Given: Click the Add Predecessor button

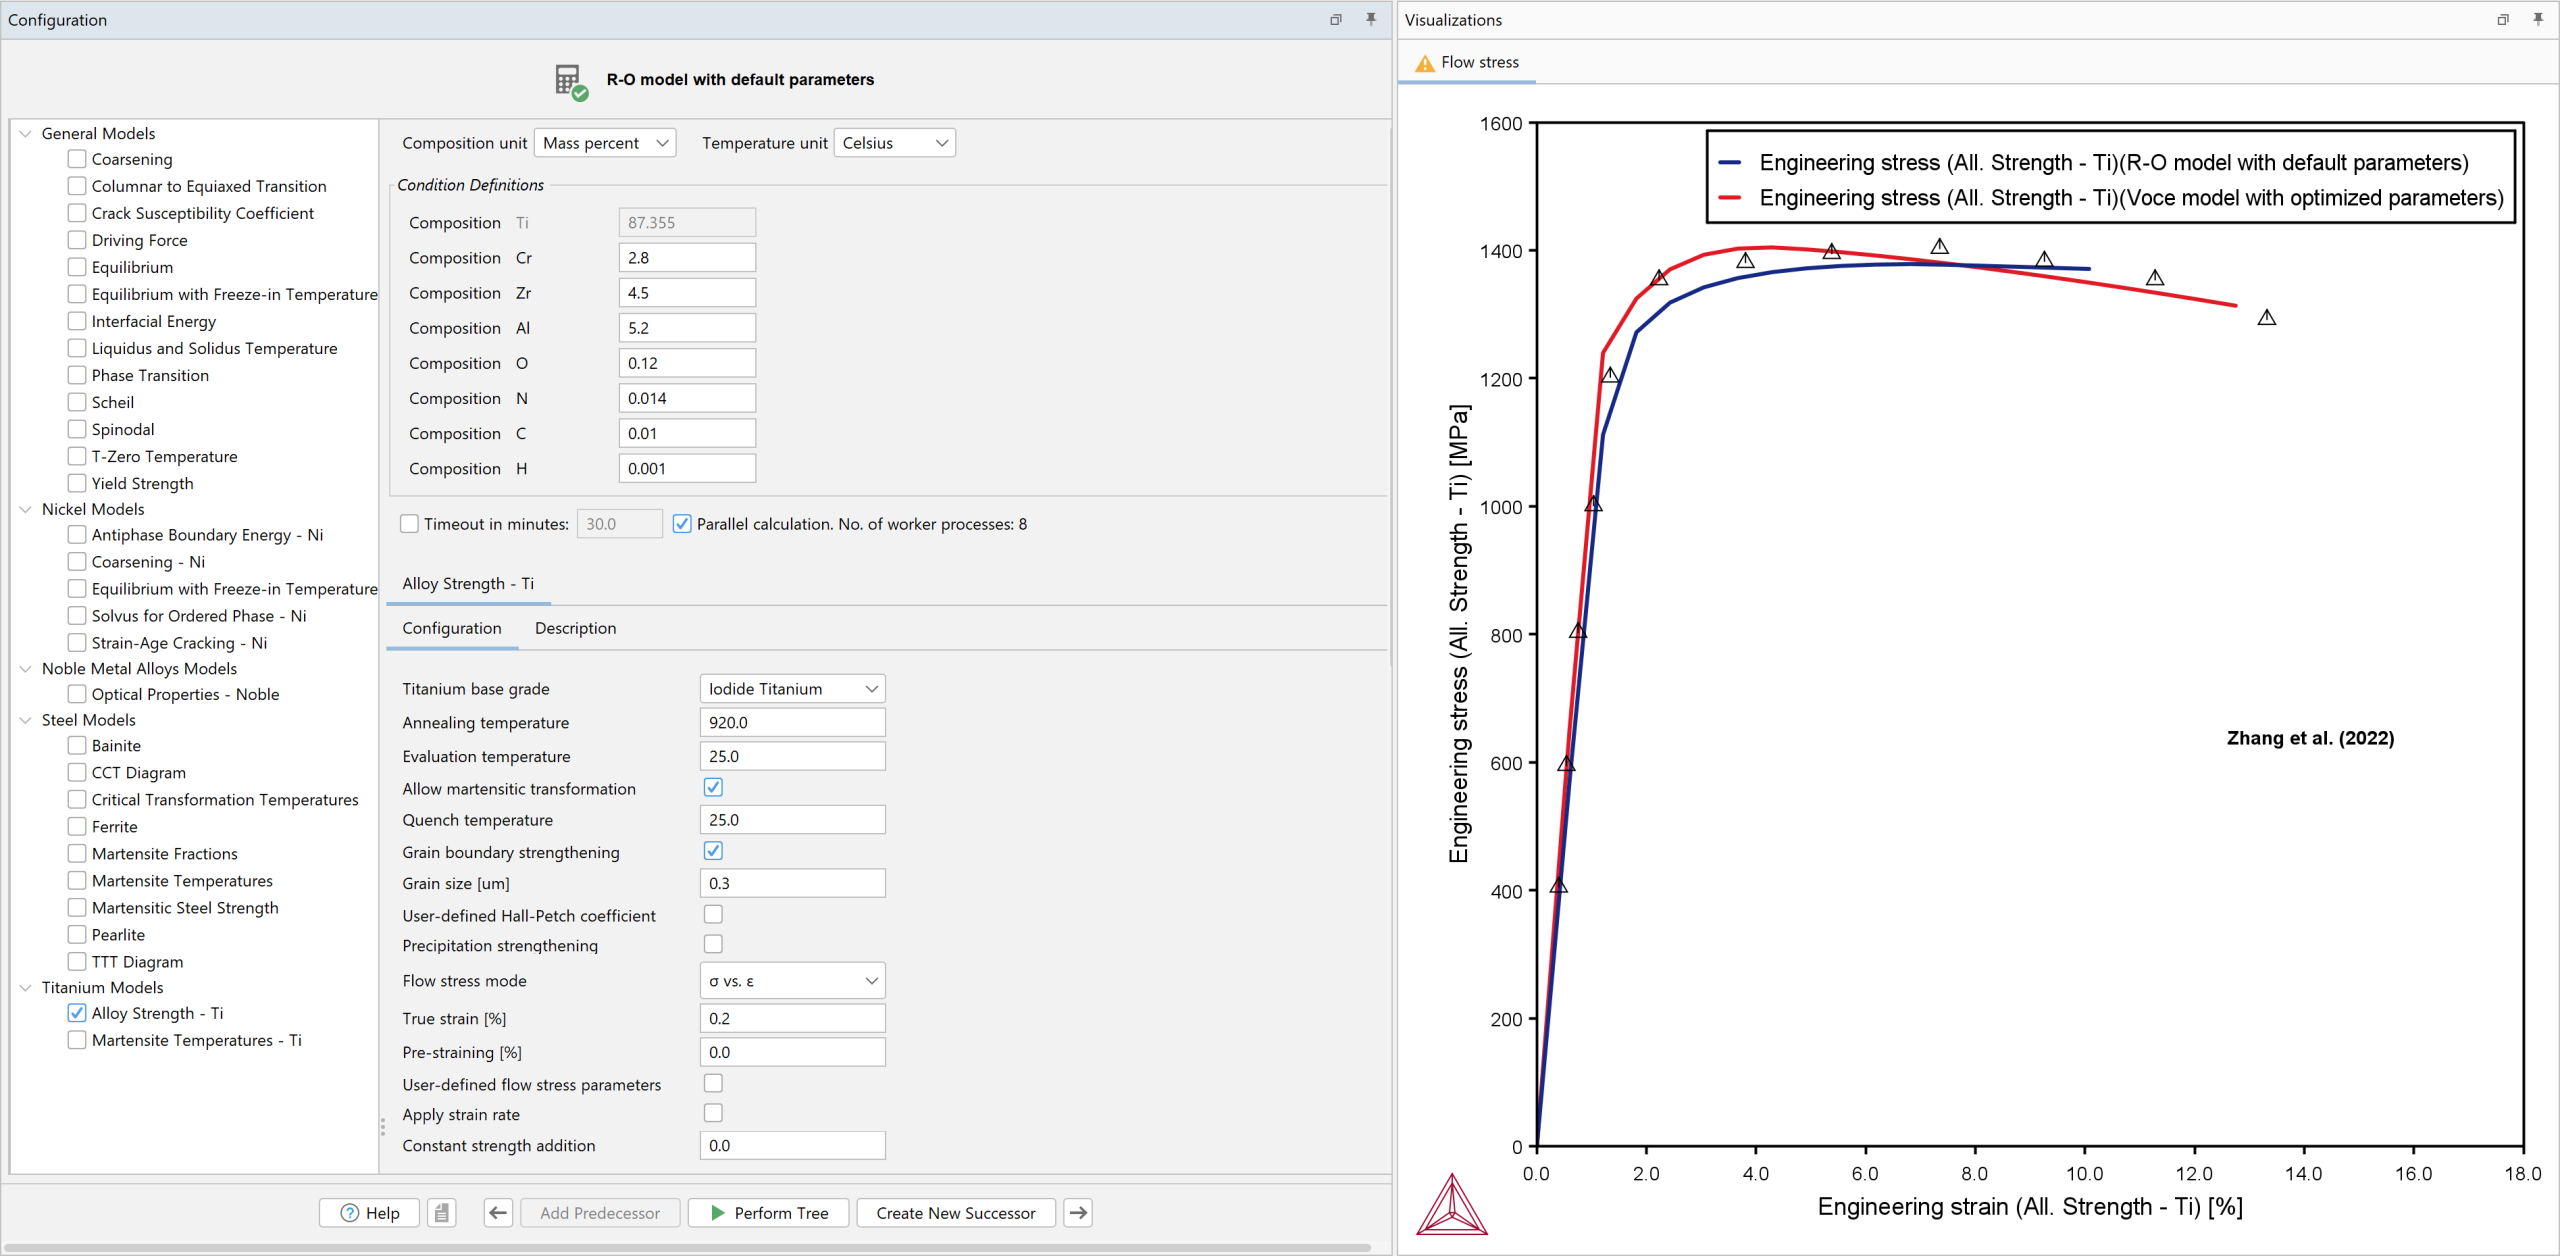Looking at the screenshot, I should coord(600,1213).
